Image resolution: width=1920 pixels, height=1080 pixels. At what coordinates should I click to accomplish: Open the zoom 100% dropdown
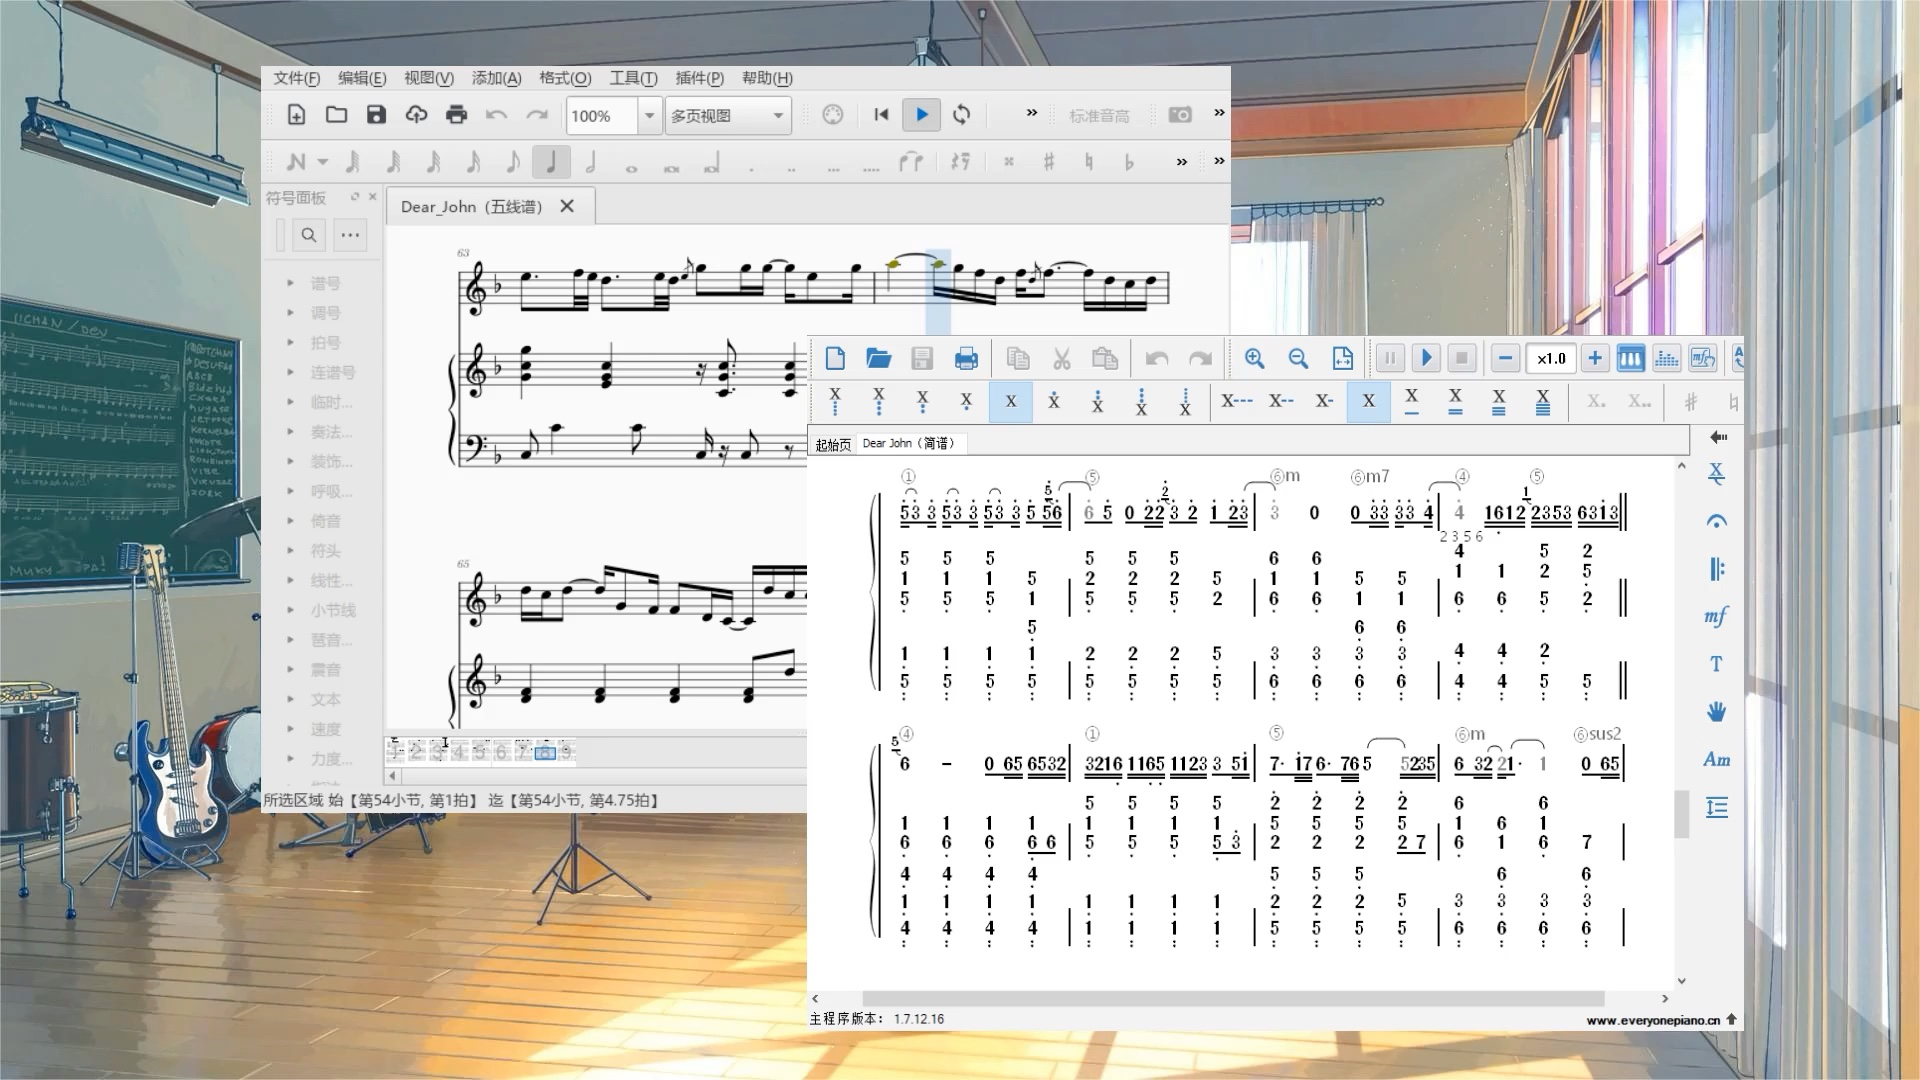pos(649,116)
